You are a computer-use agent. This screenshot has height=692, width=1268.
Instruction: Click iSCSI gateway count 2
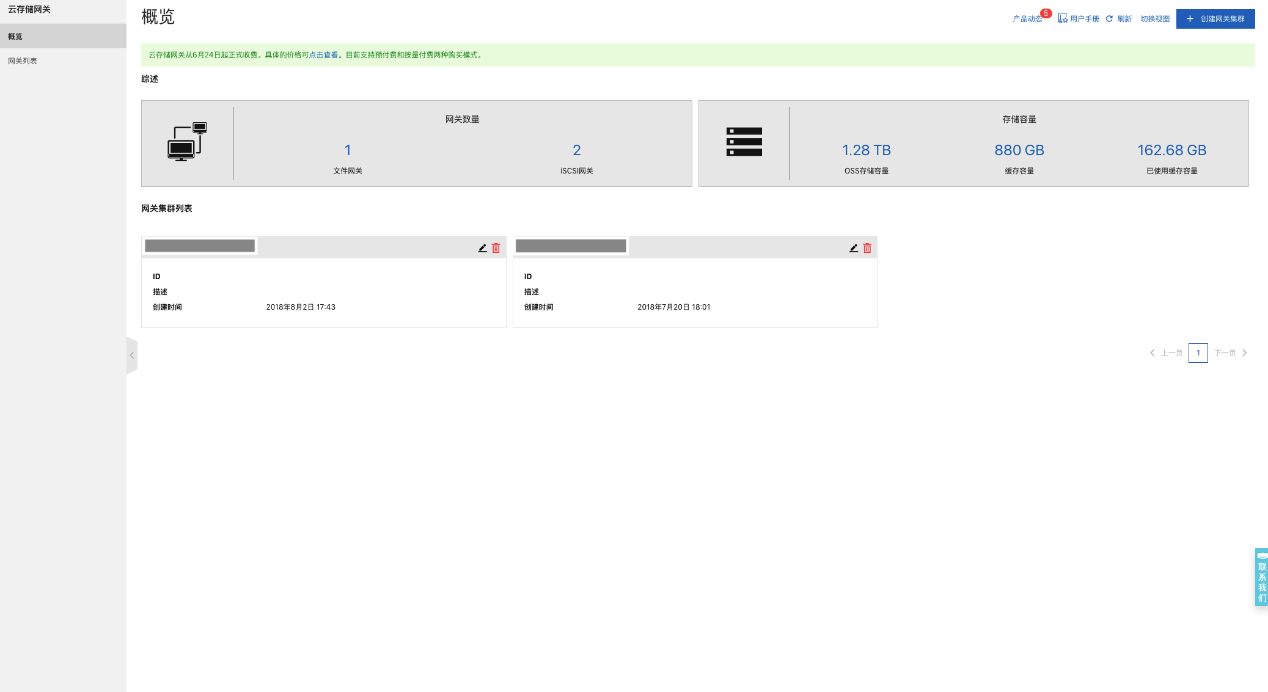(577, 150)
